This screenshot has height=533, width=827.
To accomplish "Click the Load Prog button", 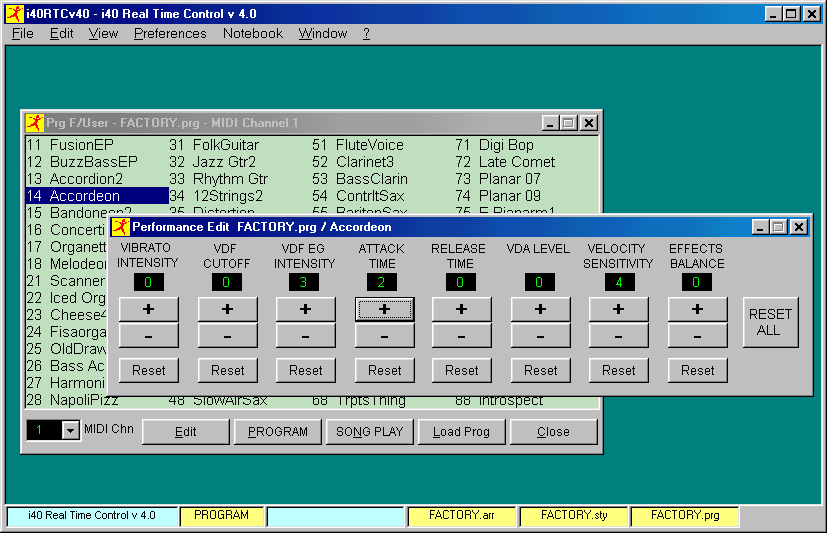I will tap(461, 432).
